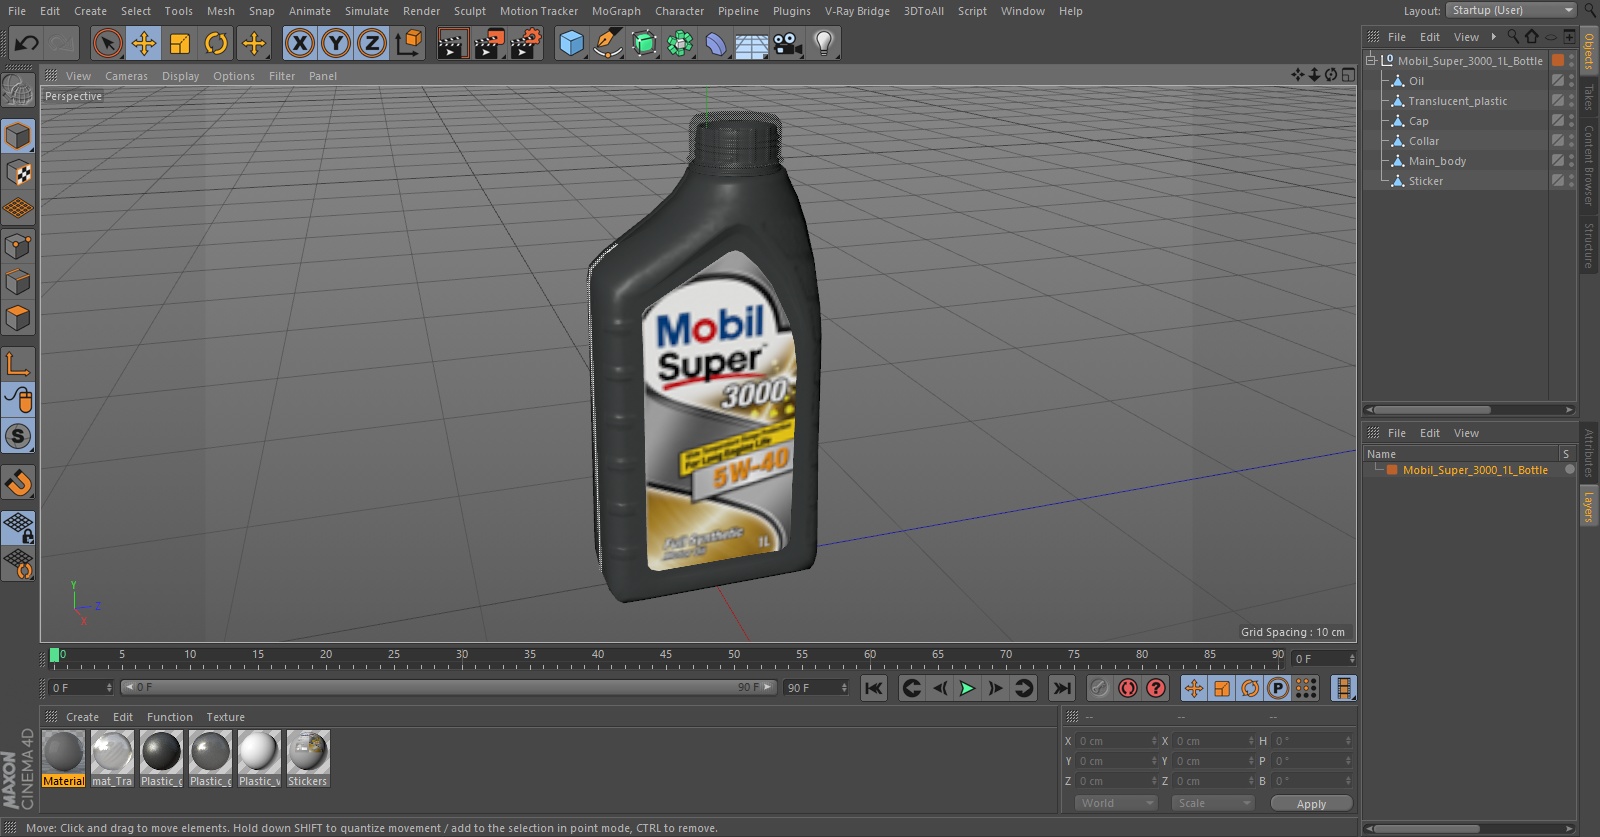Open the Render menu
Screen dimensions: 1600x837
click(421, 11)
